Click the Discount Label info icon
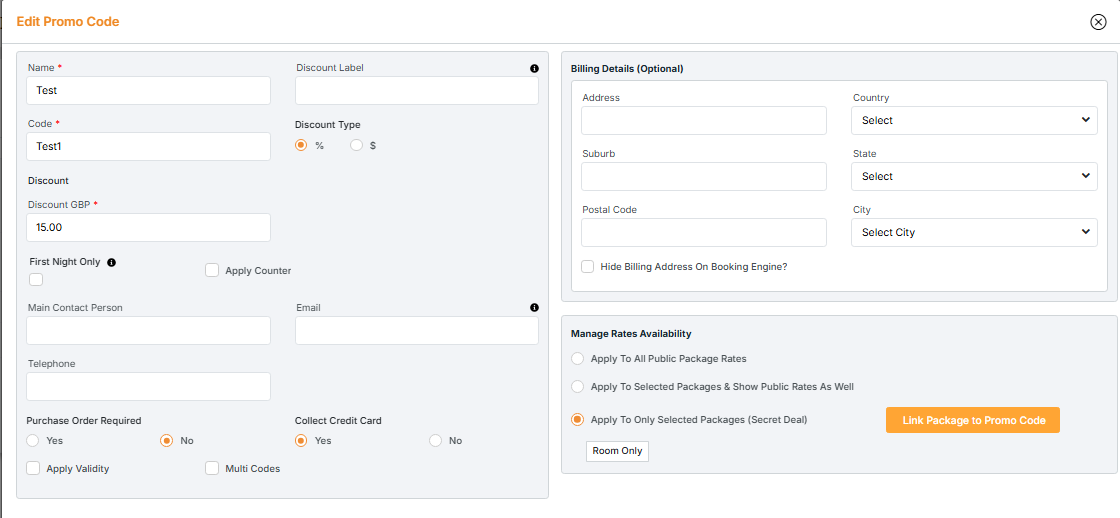This screenshot has width=1120, height=518. (x=534, y=69)
